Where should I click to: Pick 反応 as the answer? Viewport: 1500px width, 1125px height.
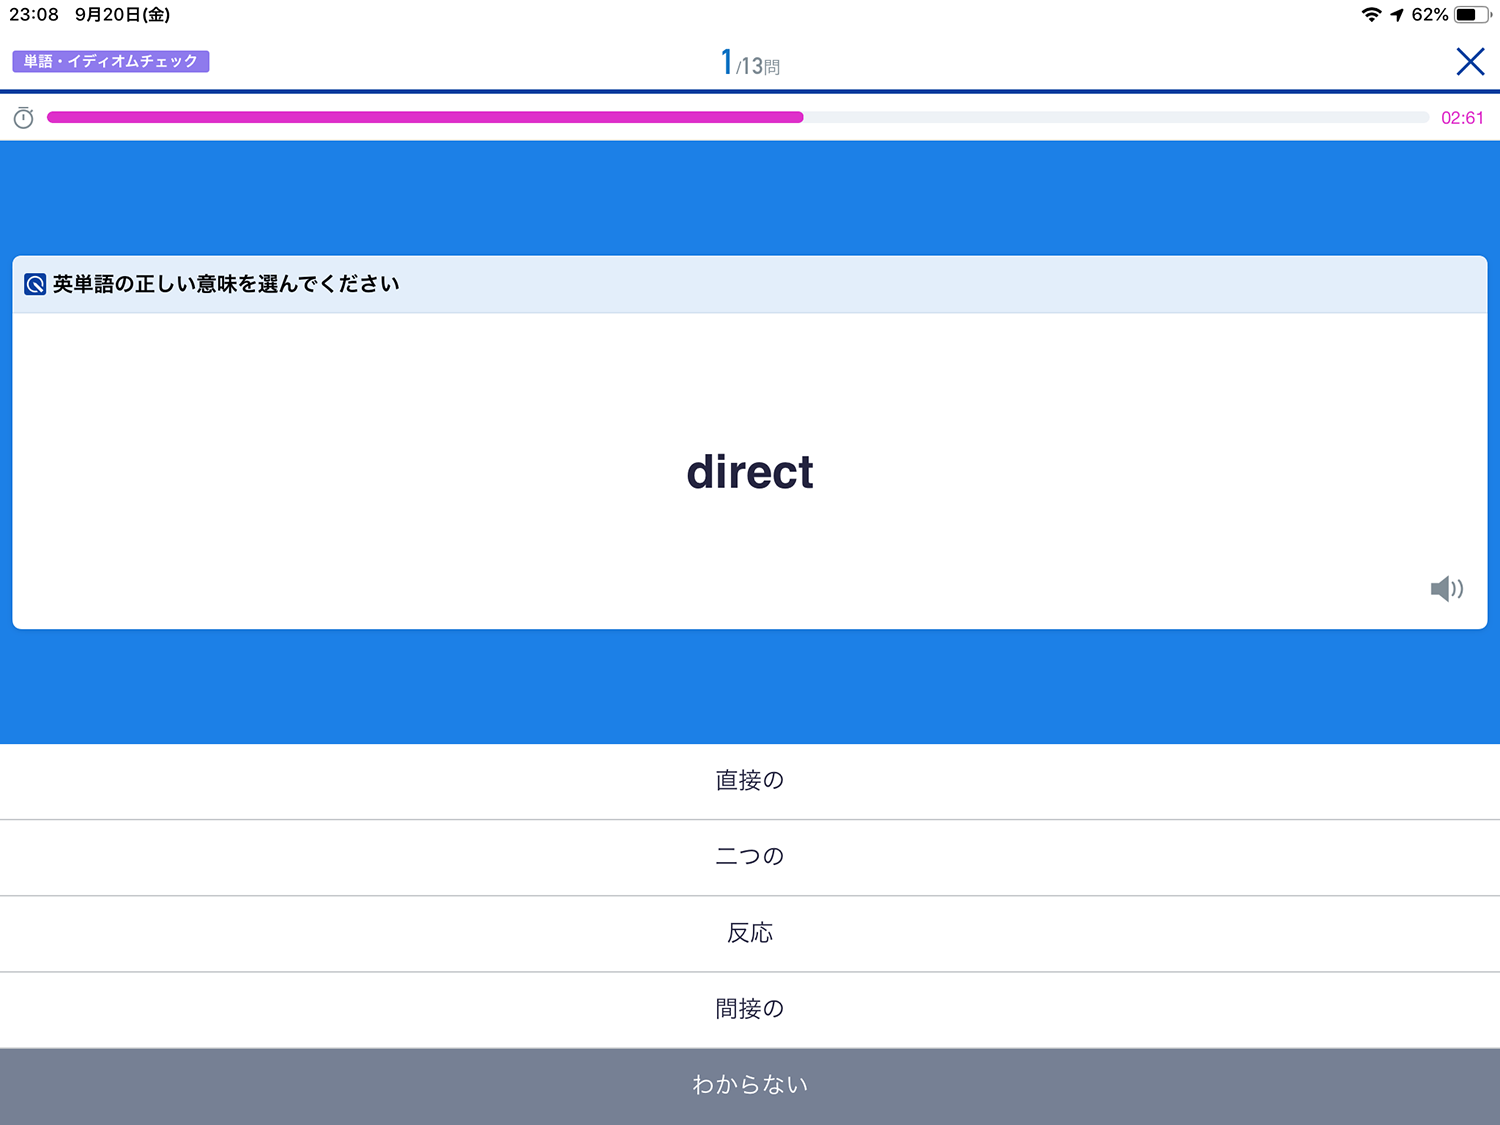pyautogui.click(x=750, y=933)
